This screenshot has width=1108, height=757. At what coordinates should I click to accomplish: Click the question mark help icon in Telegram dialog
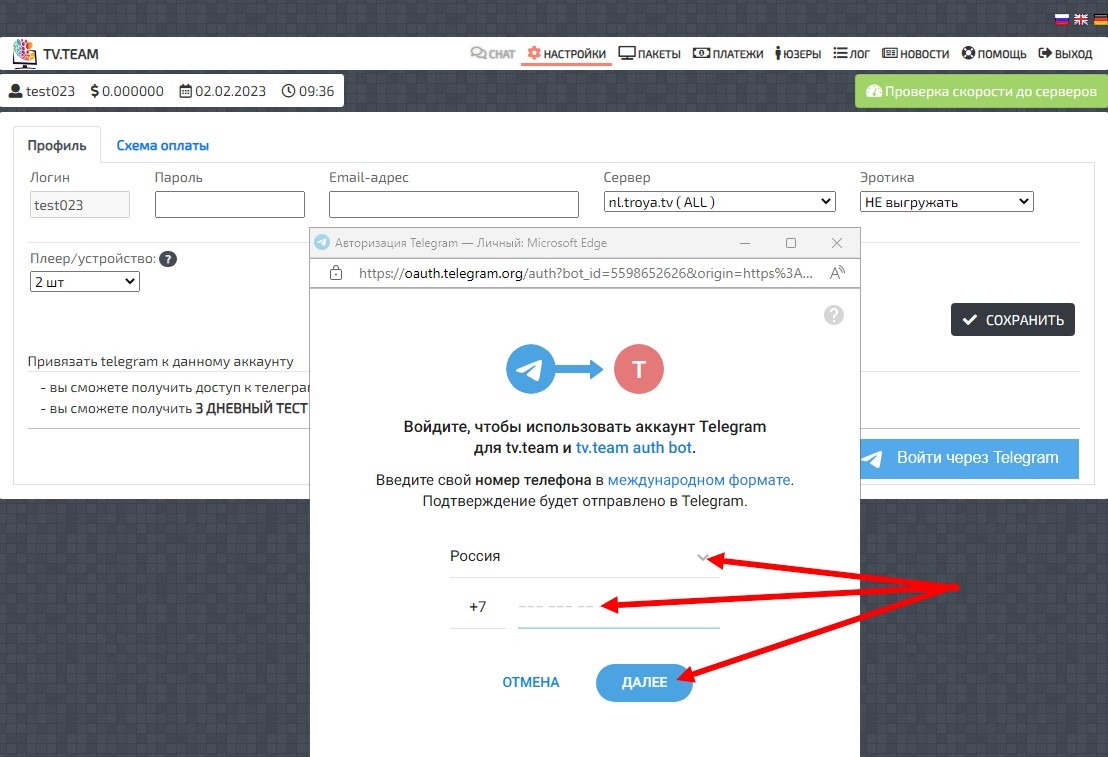point(833,315)
